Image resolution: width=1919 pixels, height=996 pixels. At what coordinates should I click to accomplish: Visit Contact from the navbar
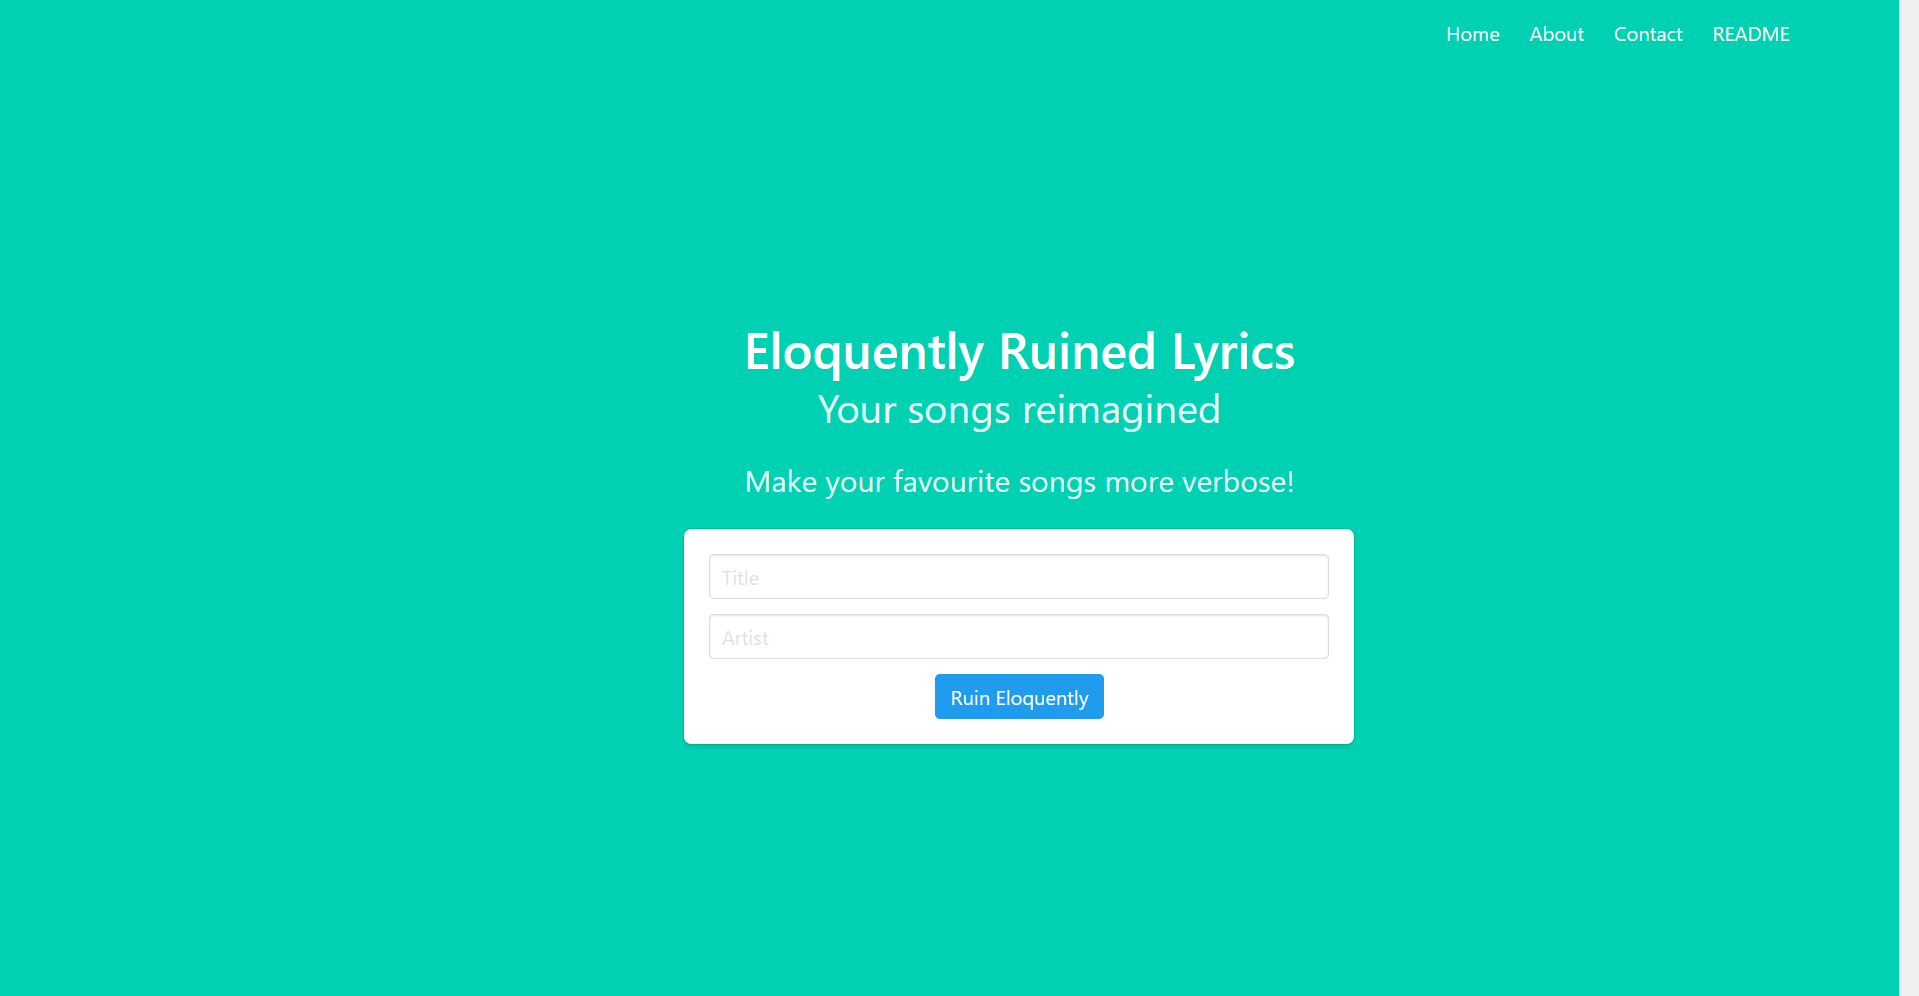click(1647, 33)
